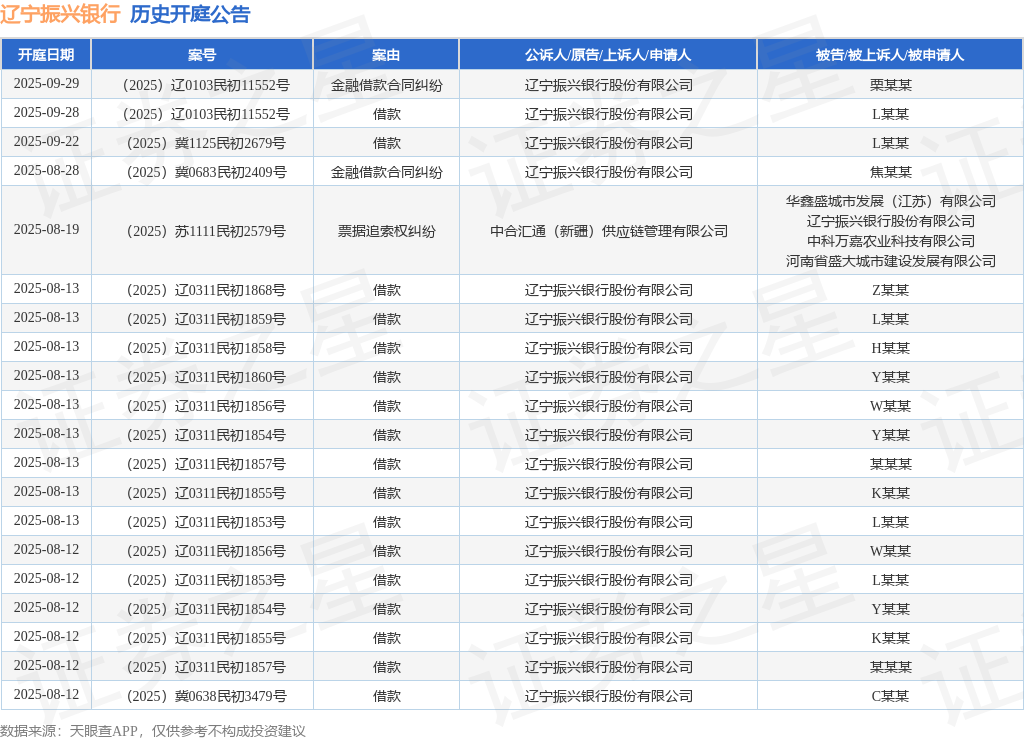
Task: Click defendant H某某
Action: tap(891, 348)
